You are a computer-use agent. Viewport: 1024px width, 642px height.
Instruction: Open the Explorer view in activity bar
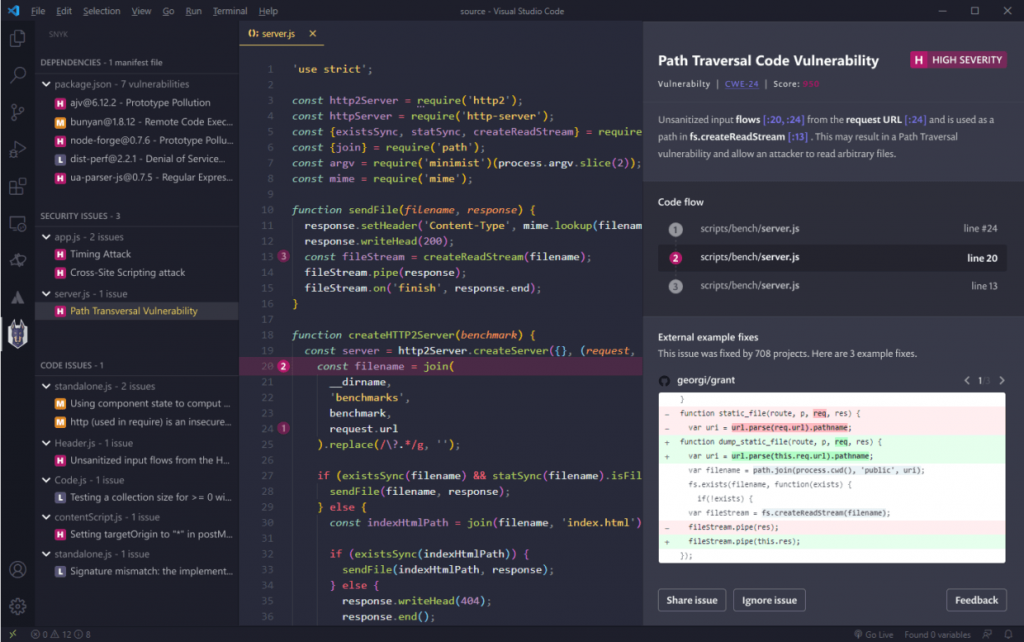click(18, 39)
